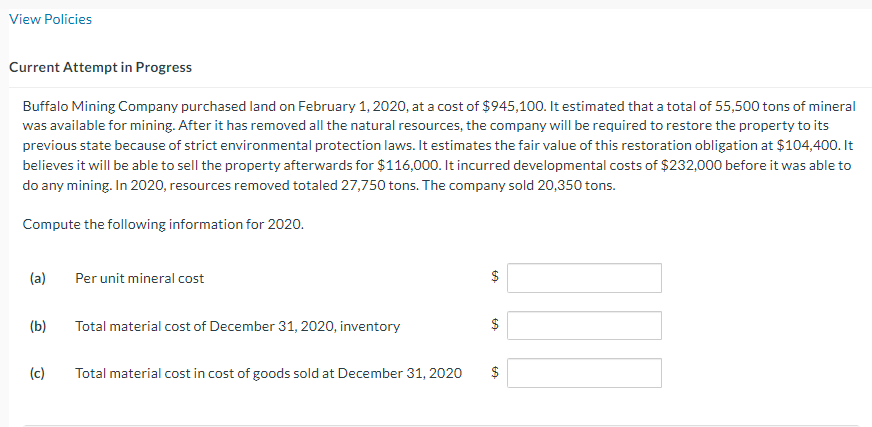Click the (a) part marker
Image resolution: width=872 pixels, height=427 pixels.
[35, 278]
